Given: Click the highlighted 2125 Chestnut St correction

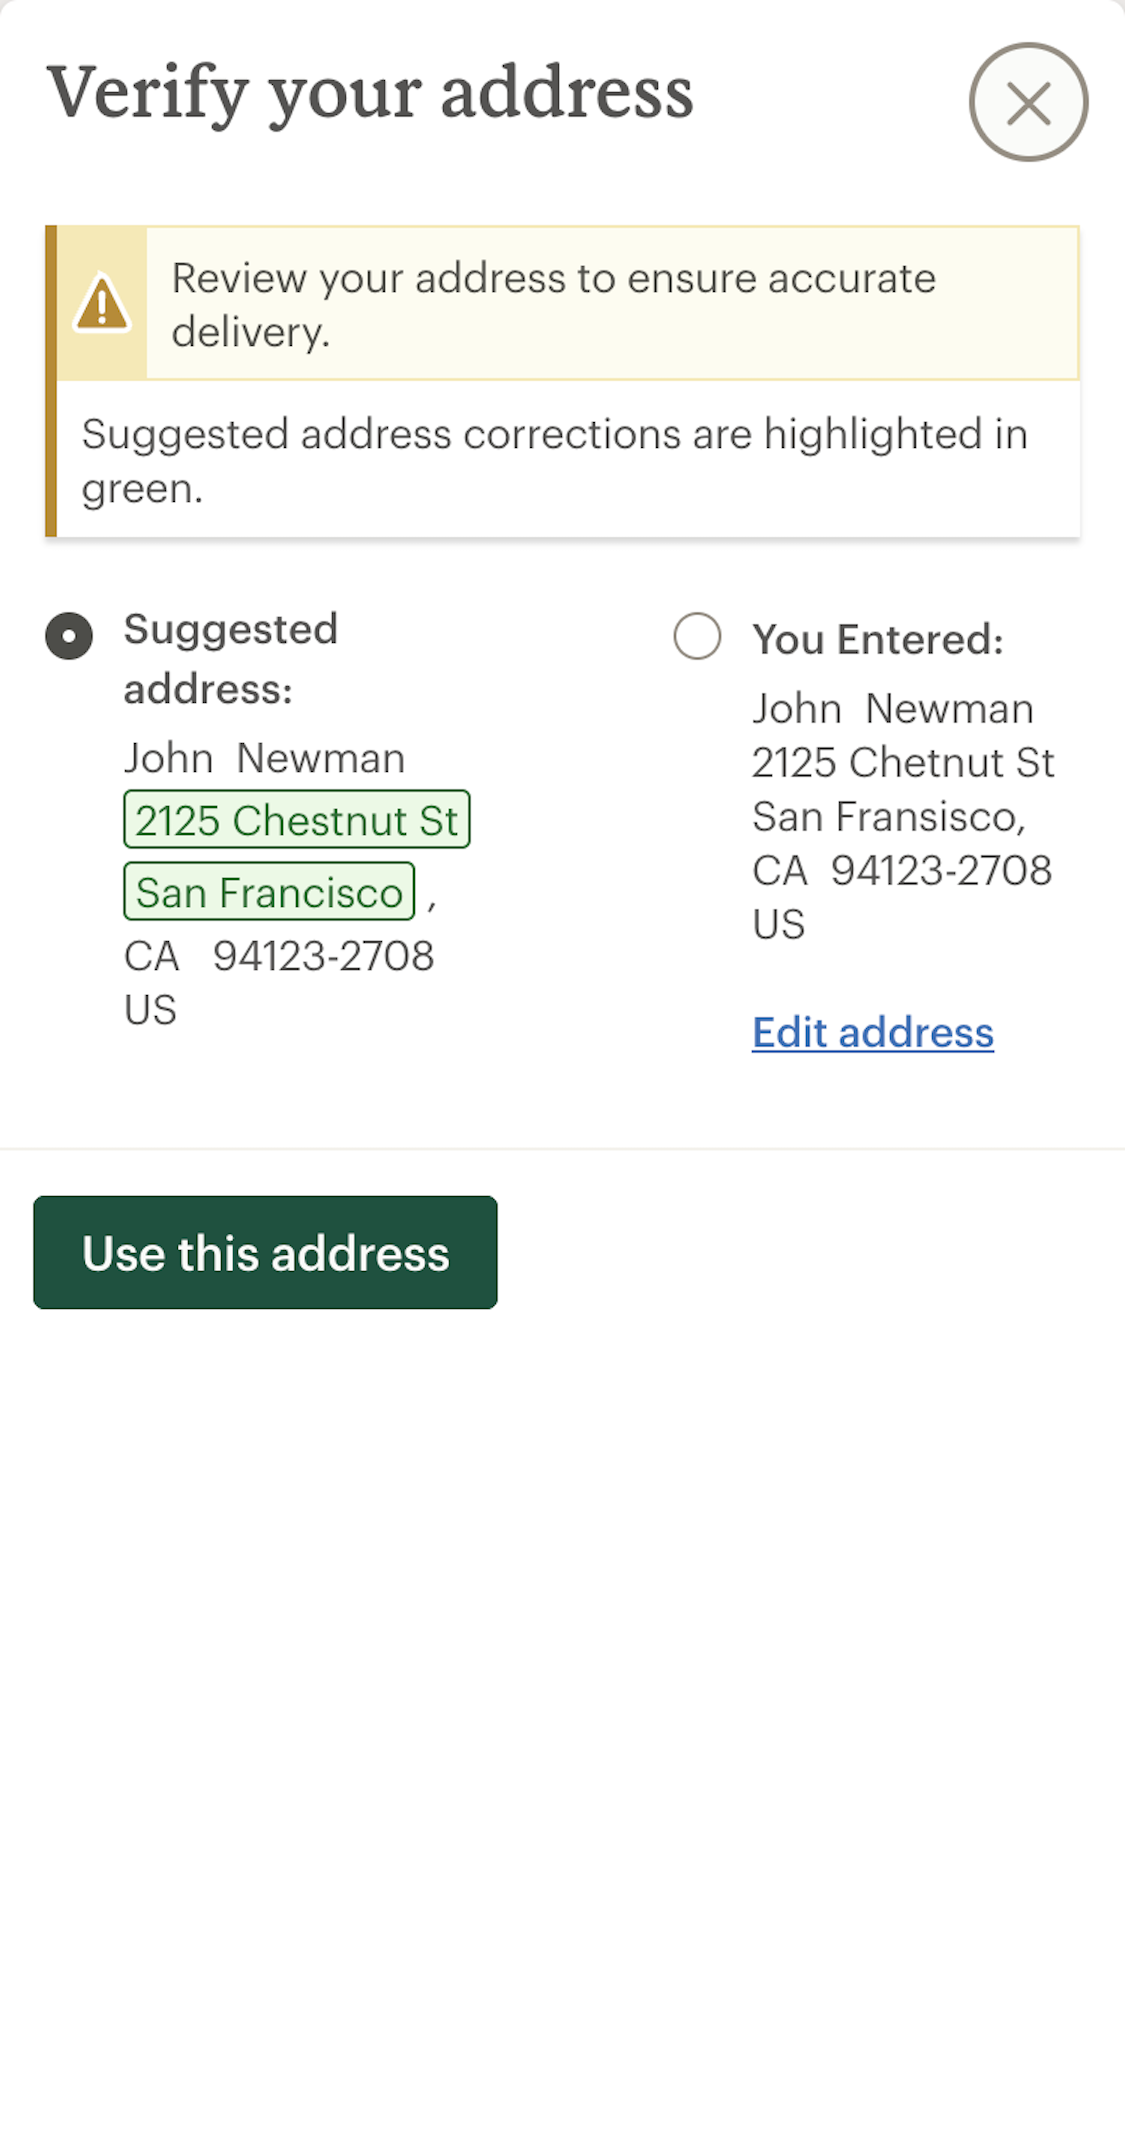Looking at the screenshot, I should (x=296, y=820).
